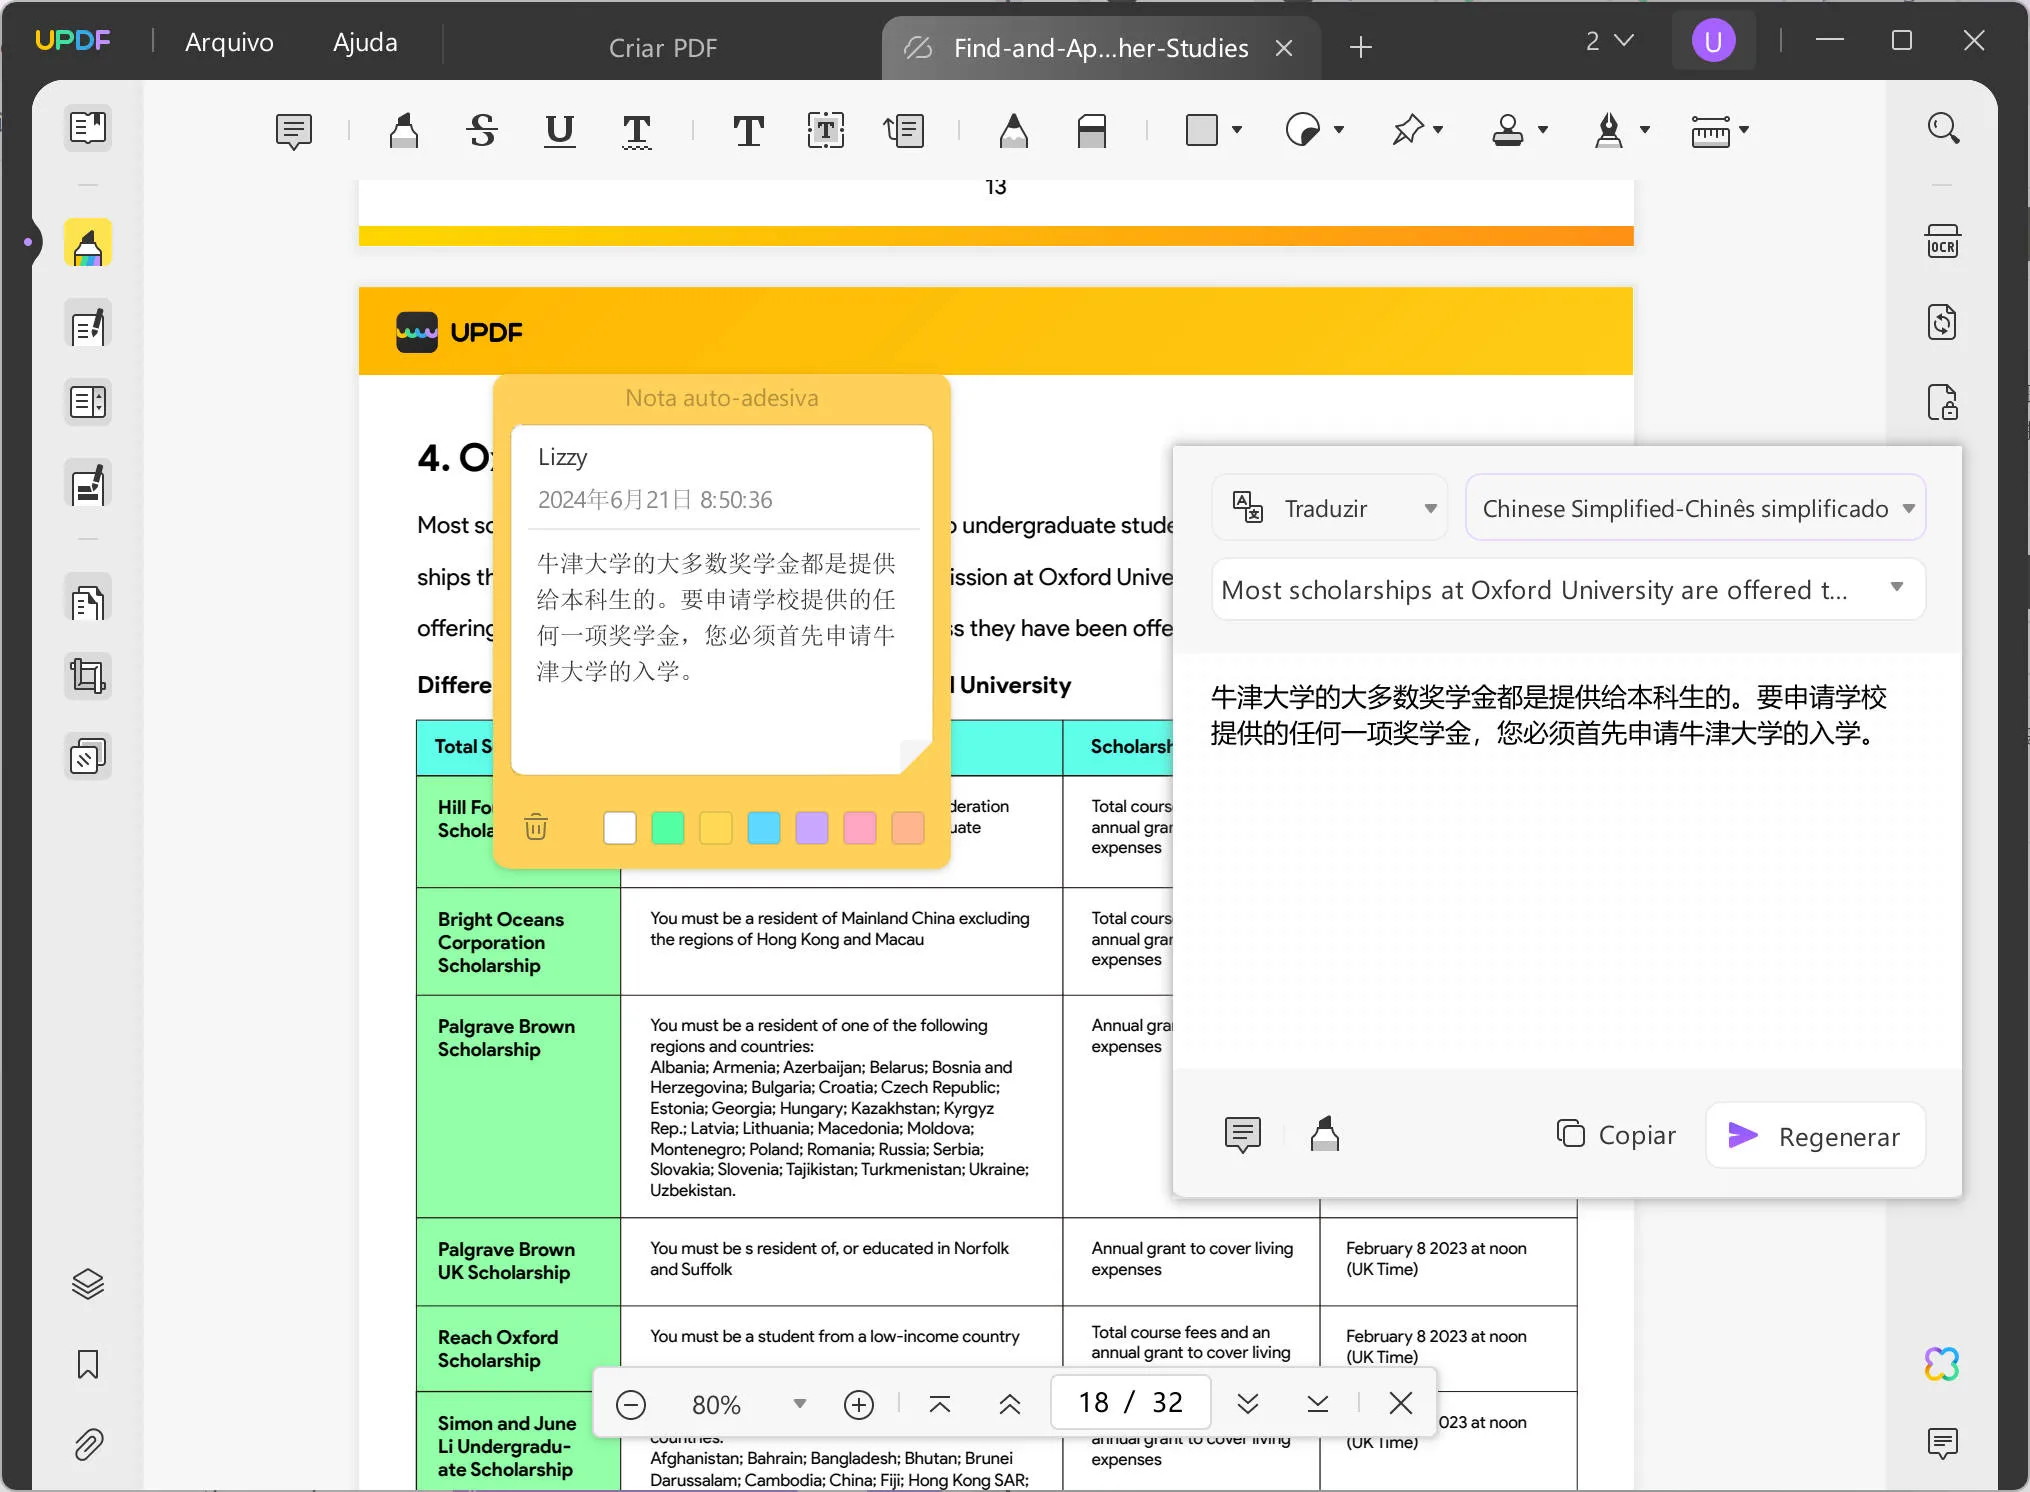2030x1492 pixels.
Task: Open the Pin tool dropdown arrow
Action: click(x=1439, y=130)
